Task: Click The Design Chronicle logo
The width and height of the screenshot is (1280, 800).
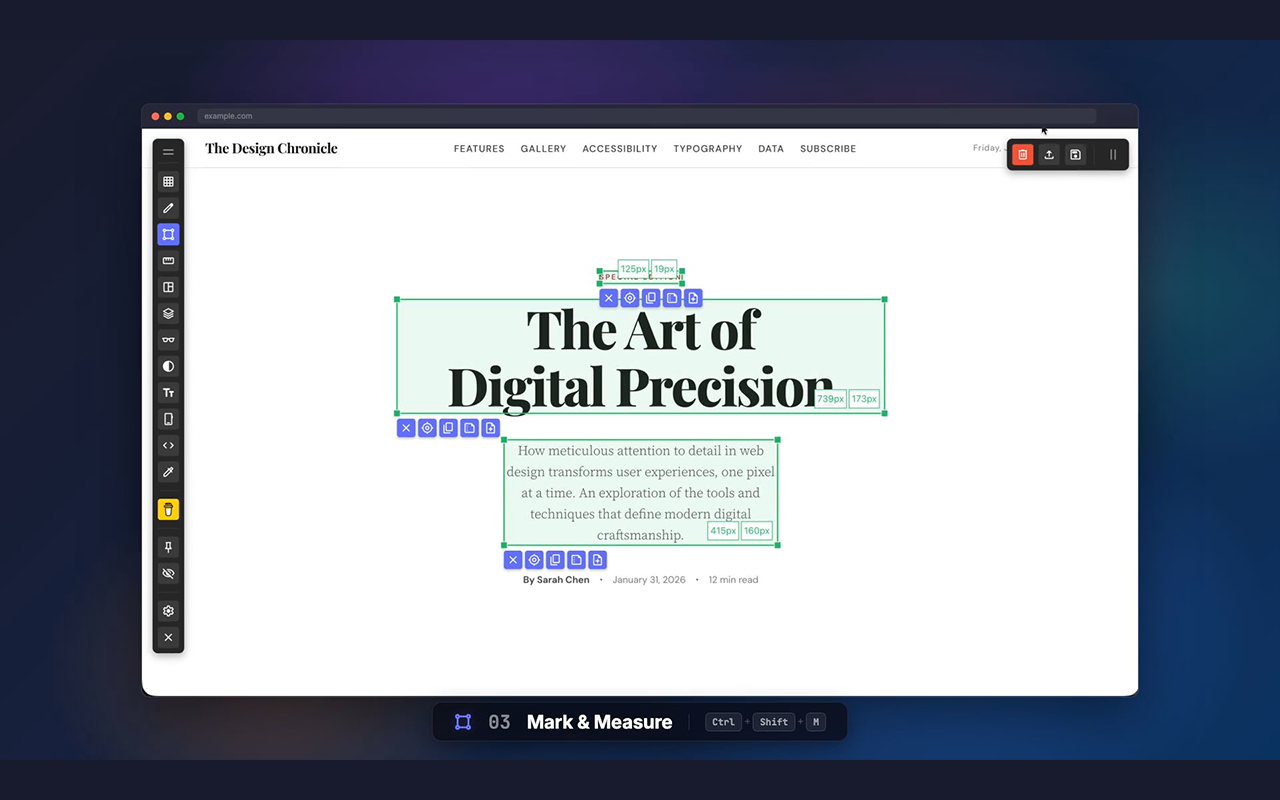Action: (x=271, y=148)
